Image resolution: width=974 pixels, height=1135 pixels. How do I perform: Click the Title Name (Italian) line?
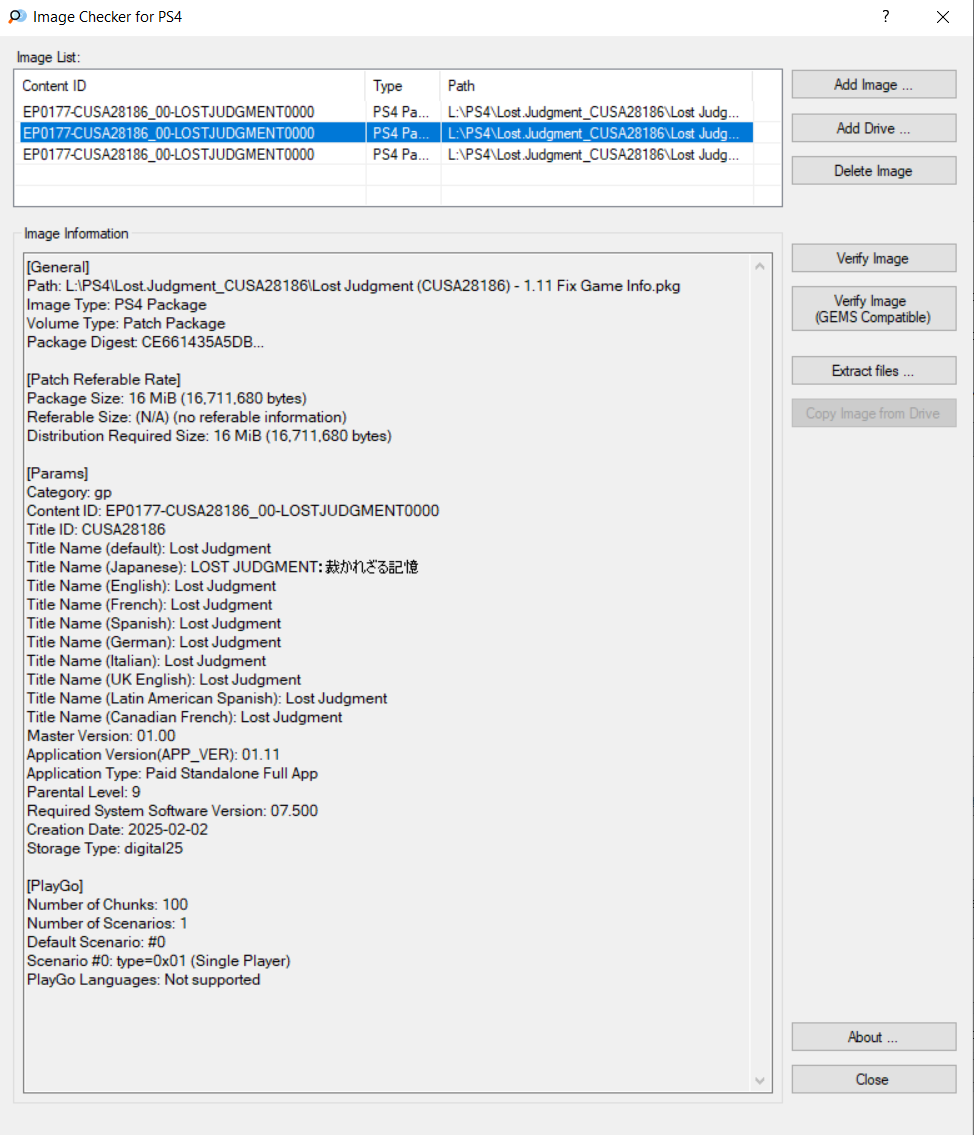[x=146, y=661]
